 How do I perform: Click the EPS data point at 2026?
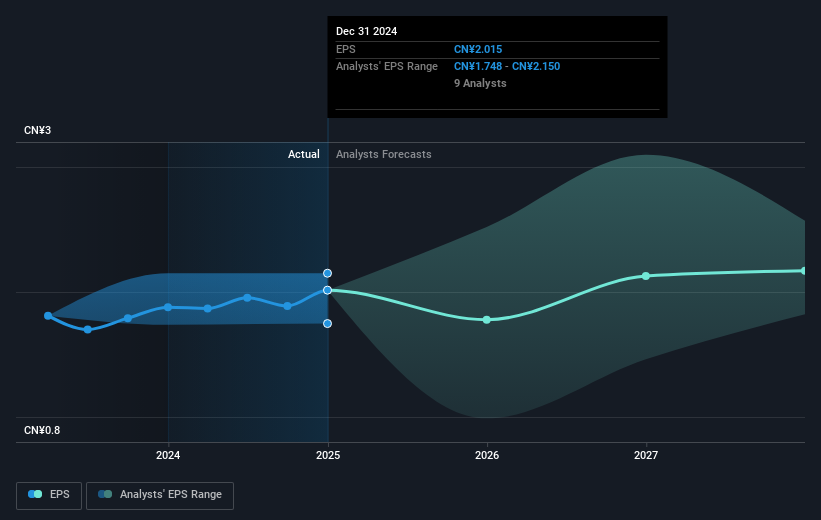coord(487,320)
